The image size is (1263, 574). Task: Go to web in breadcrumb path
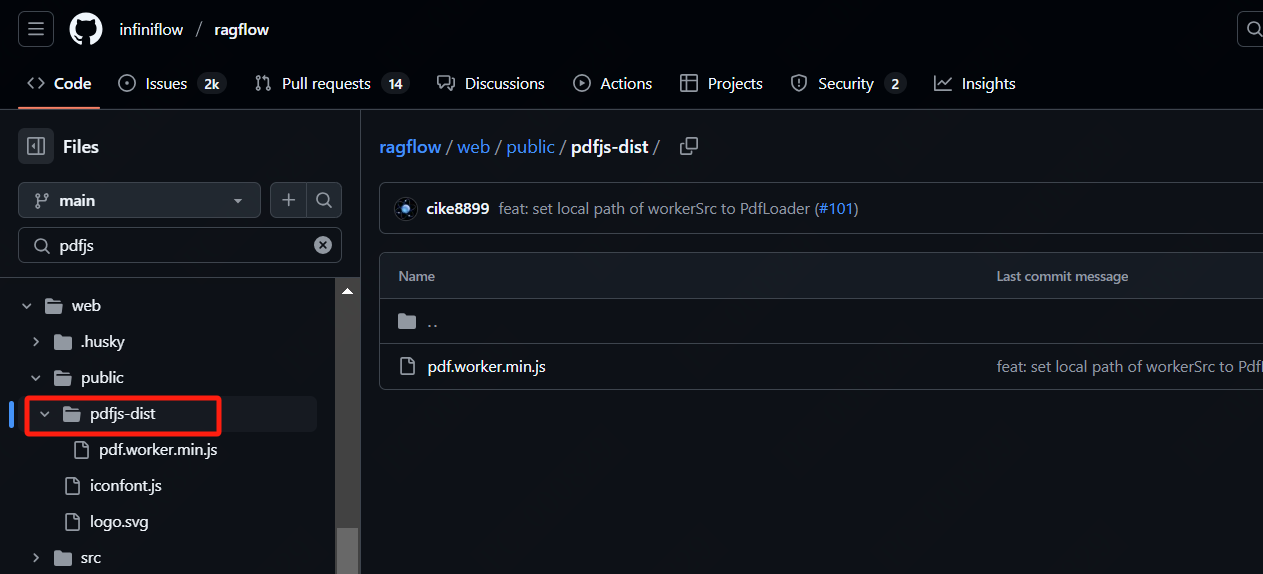click(x=474, y=147)
